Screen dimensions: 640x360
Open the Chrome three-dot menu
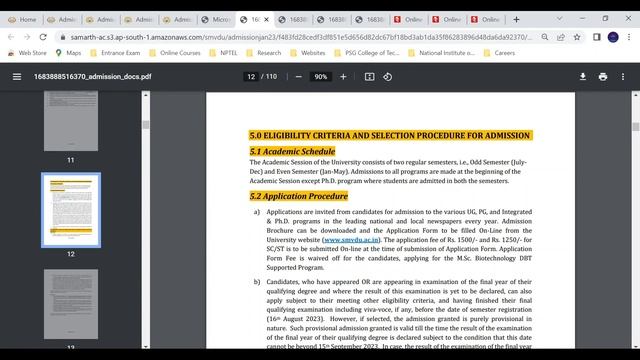click(629, 37)
